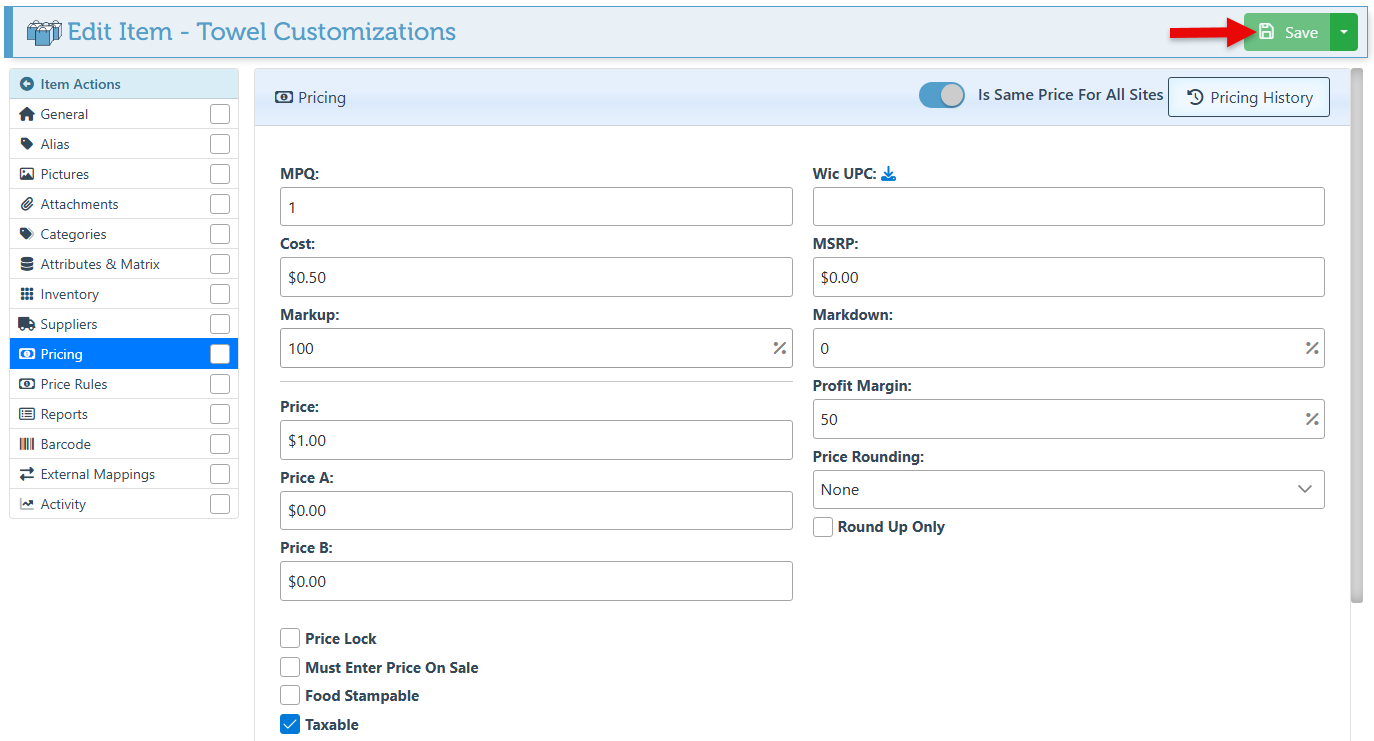
Task: Uncheck the Taxable checkbox
Action: pyautogui.click(x=290, y=725)
